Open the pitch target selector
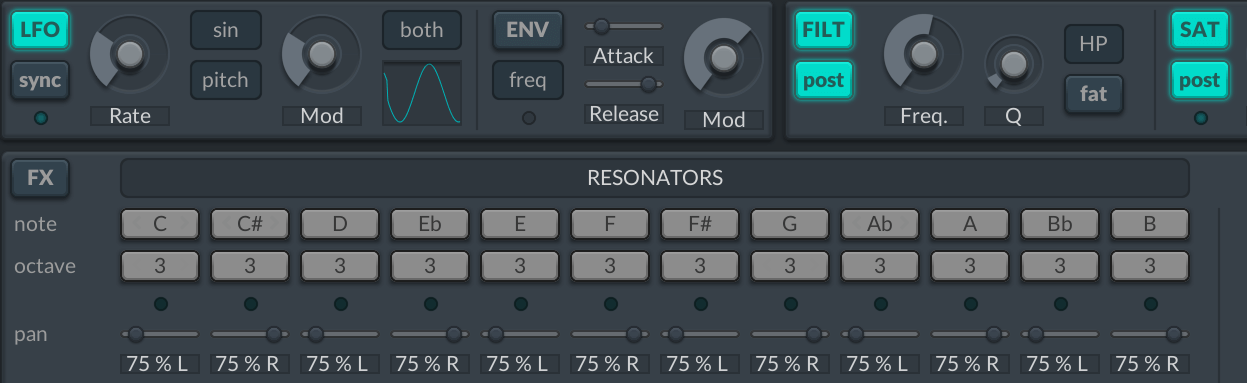The height and width of the screenshot is (383, 1247). pyautogui.click(x=226, y=81)
